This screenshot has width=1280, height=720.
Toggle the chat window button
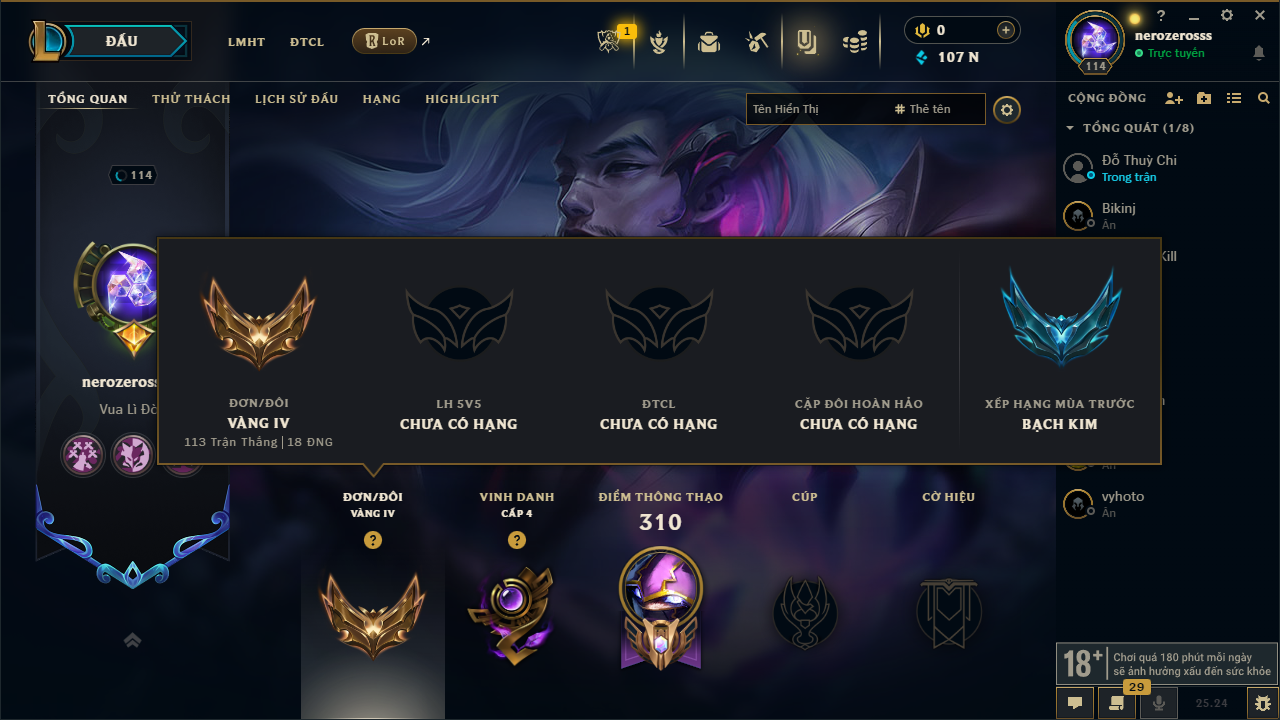1074,703
